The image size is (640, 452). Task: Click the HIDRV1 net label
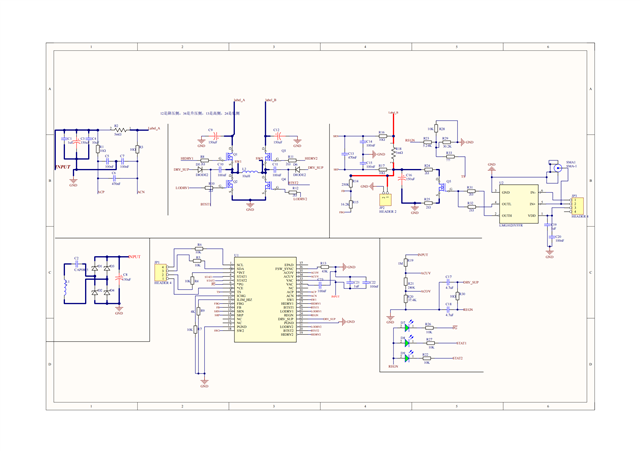[187, 158]
